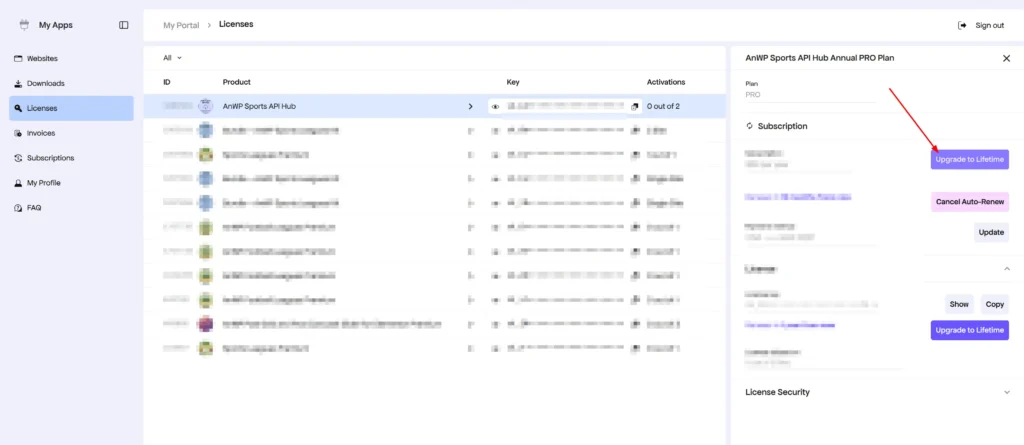Click the Subscriptions refresh icon
The height and width of the screenshot is (445, 1024).
18,158
